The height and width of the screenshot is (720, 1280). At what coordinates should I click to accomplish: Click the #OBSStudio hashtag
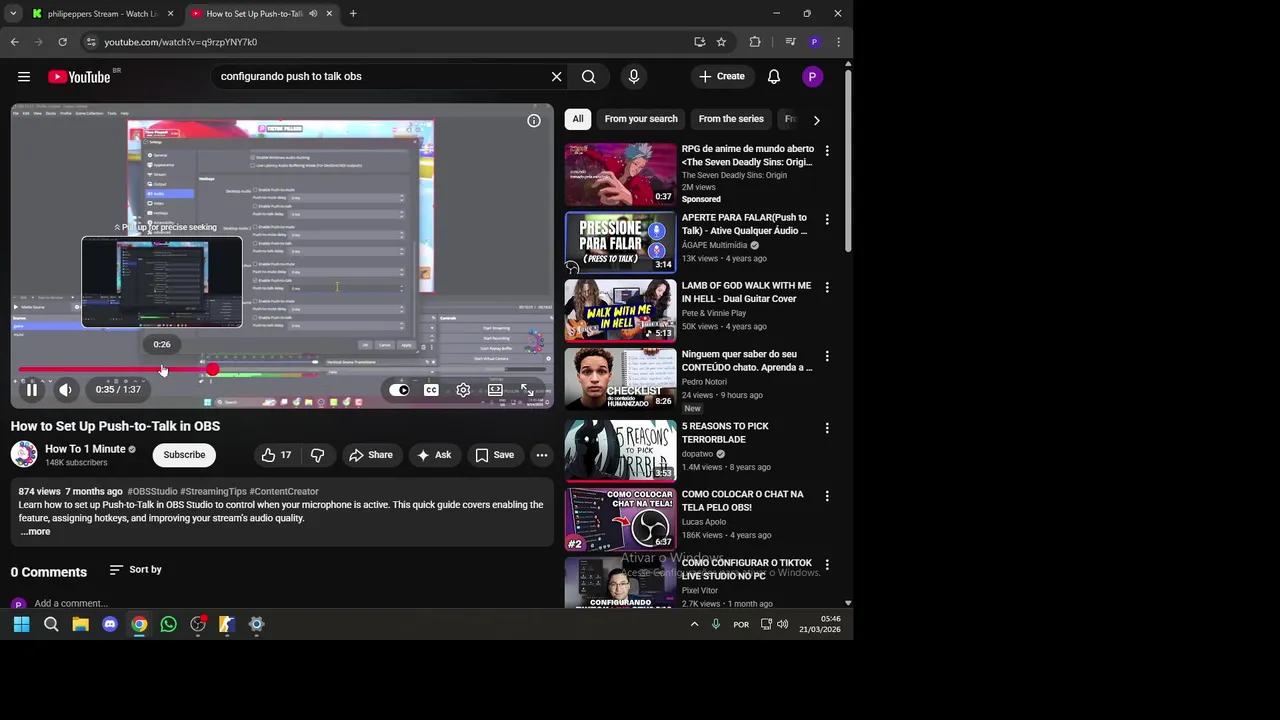point(152,492)
